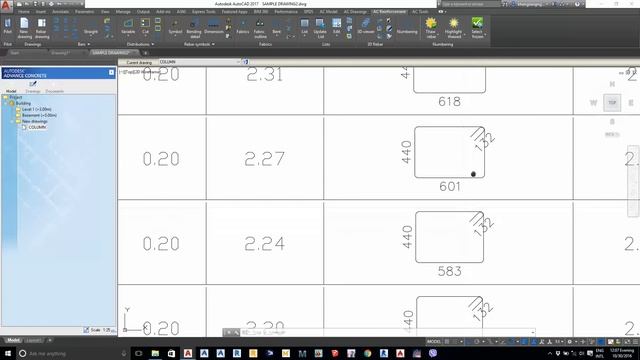Toggle MODEL space button in status bar
The width and height of the screenshot is (640, 360).
(x=433, y=342)
